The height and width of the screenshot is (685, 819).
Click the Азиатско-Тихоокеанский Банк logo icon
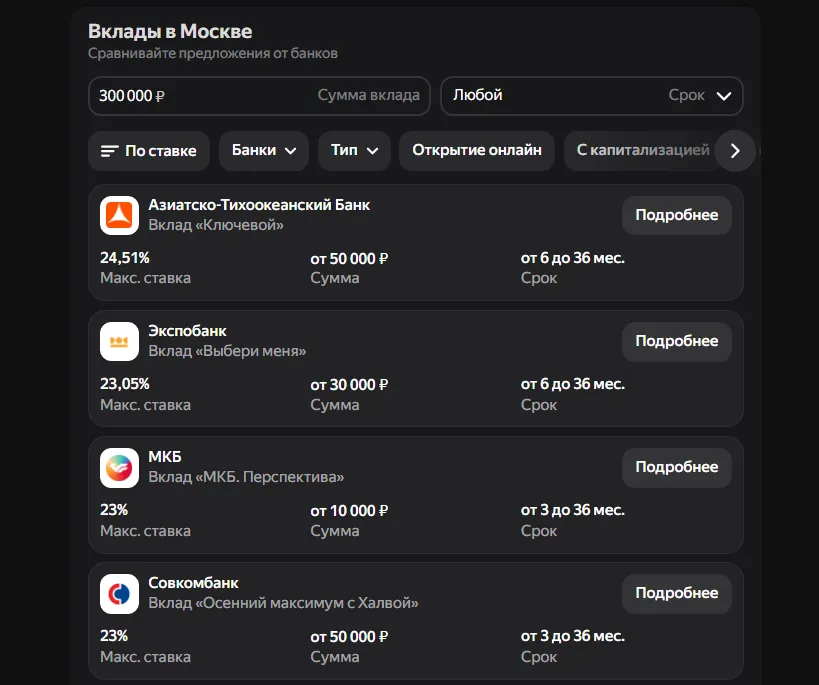point(120,215)
